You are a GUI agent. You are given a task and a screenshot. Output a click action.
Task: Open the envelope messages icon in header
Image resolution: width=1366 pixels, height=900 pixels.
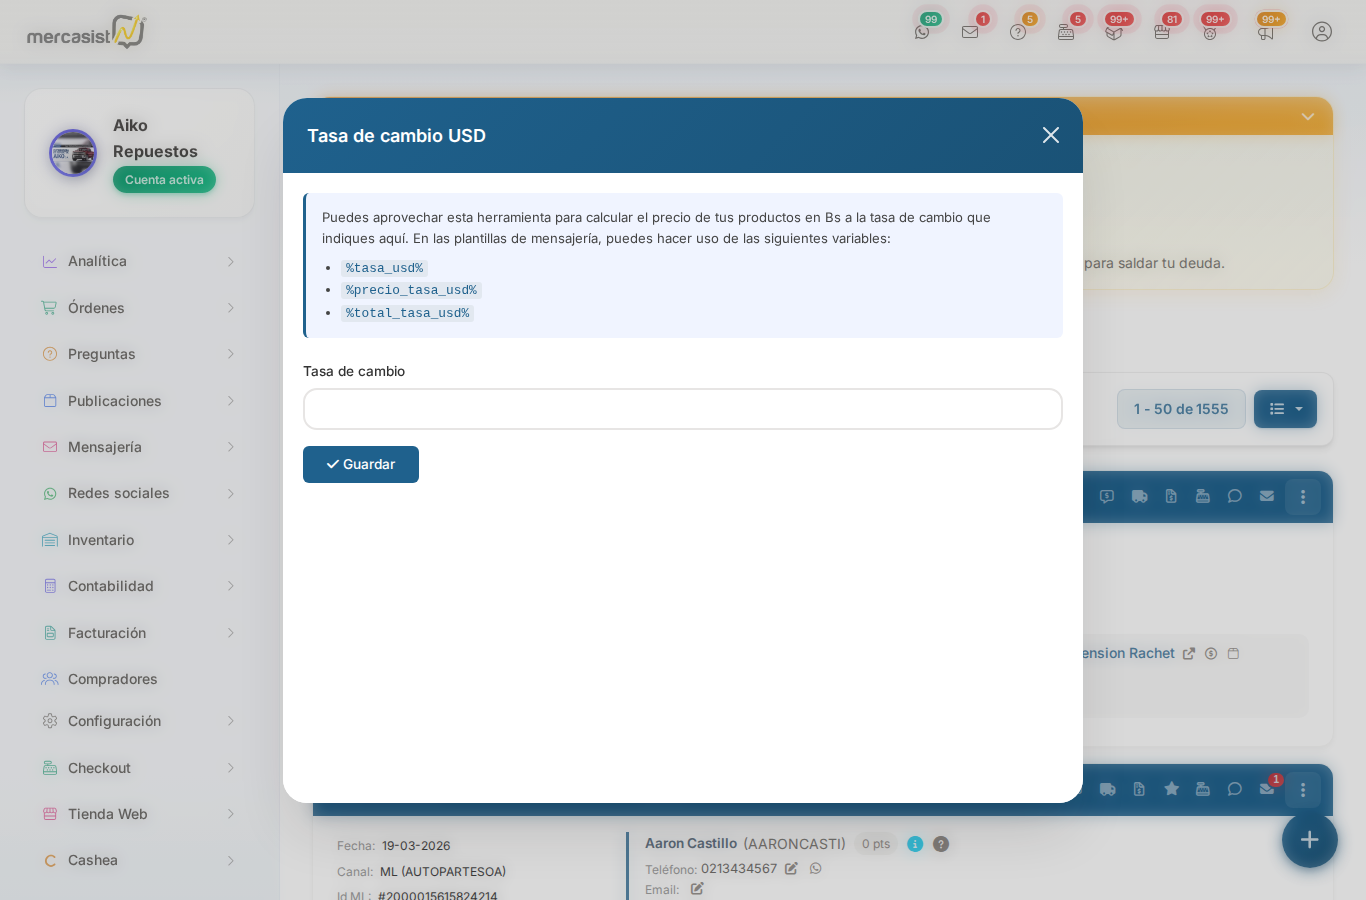(970, 32)
